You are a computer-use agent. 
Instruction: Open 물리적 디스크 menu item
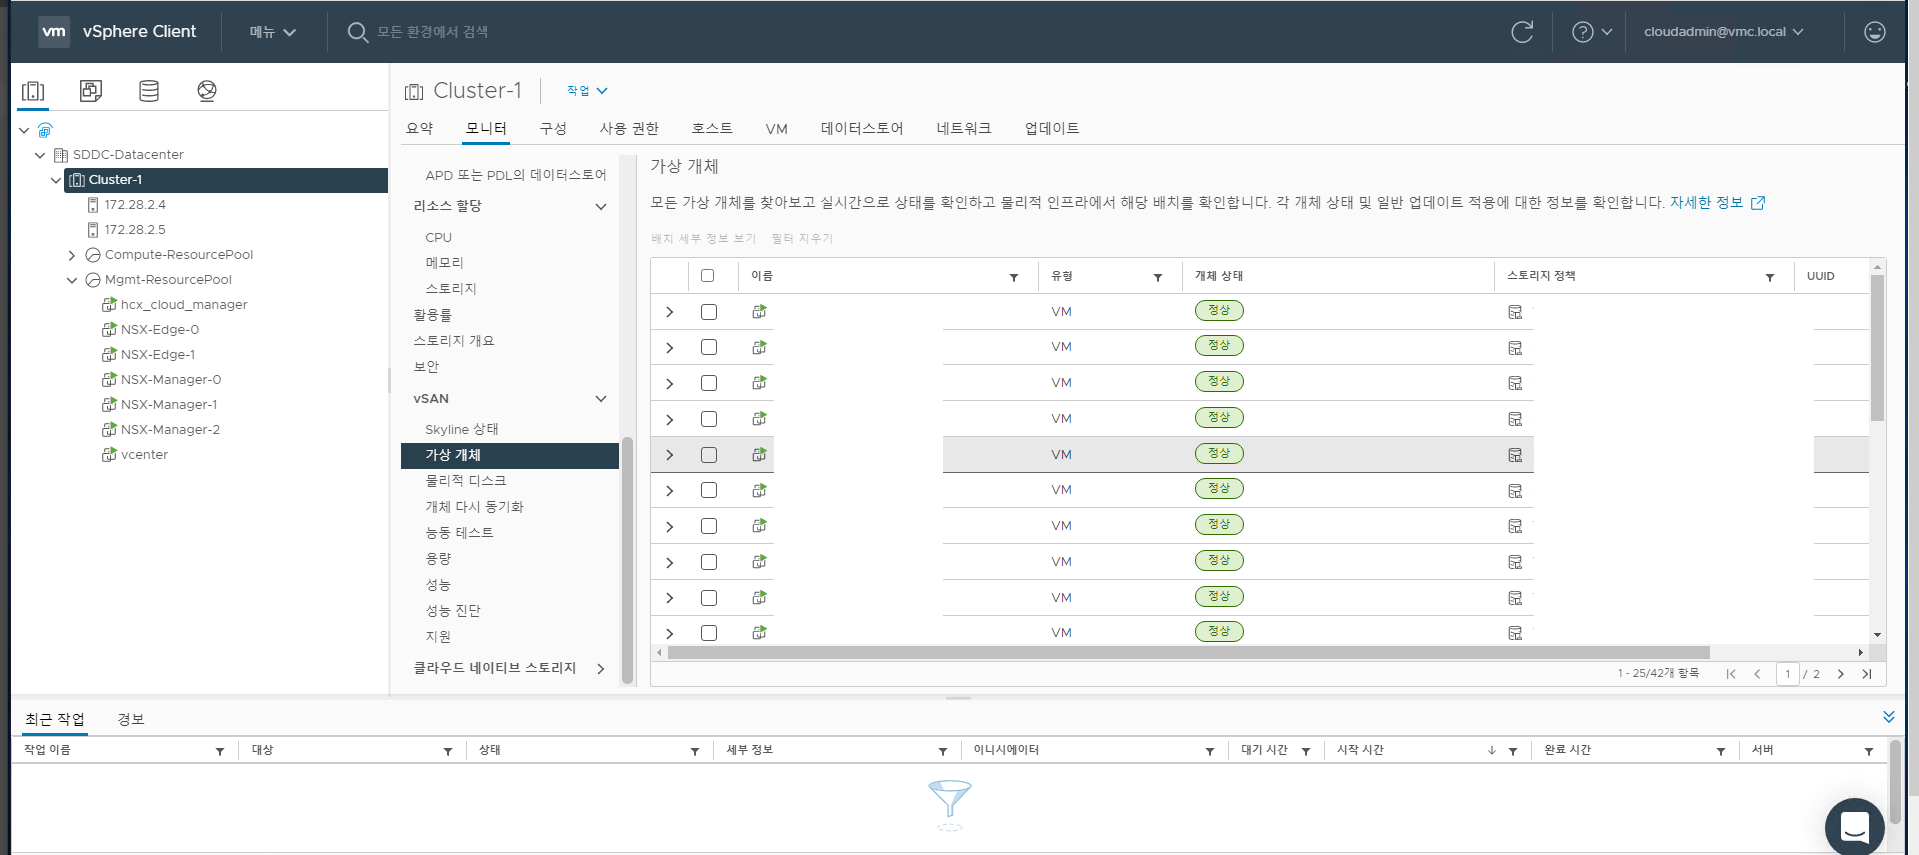click(465, 481)
